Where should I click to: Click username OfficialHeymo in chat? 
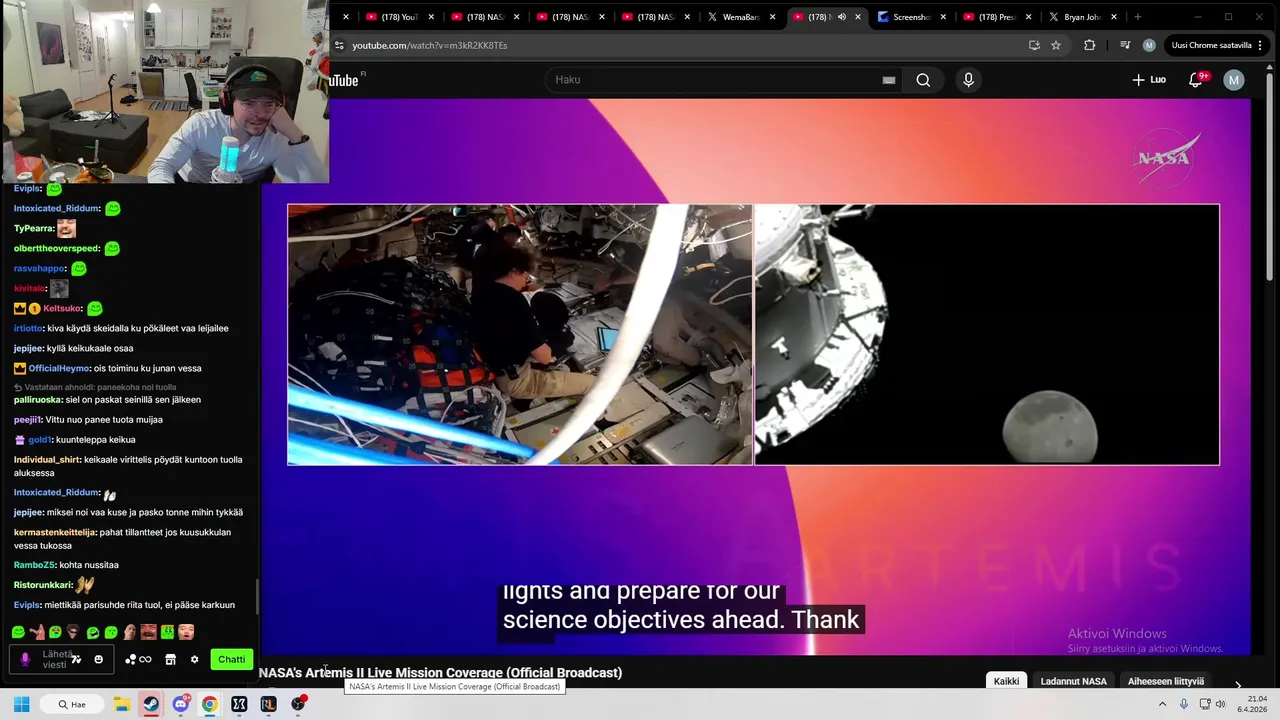click(x=59, y=368)
